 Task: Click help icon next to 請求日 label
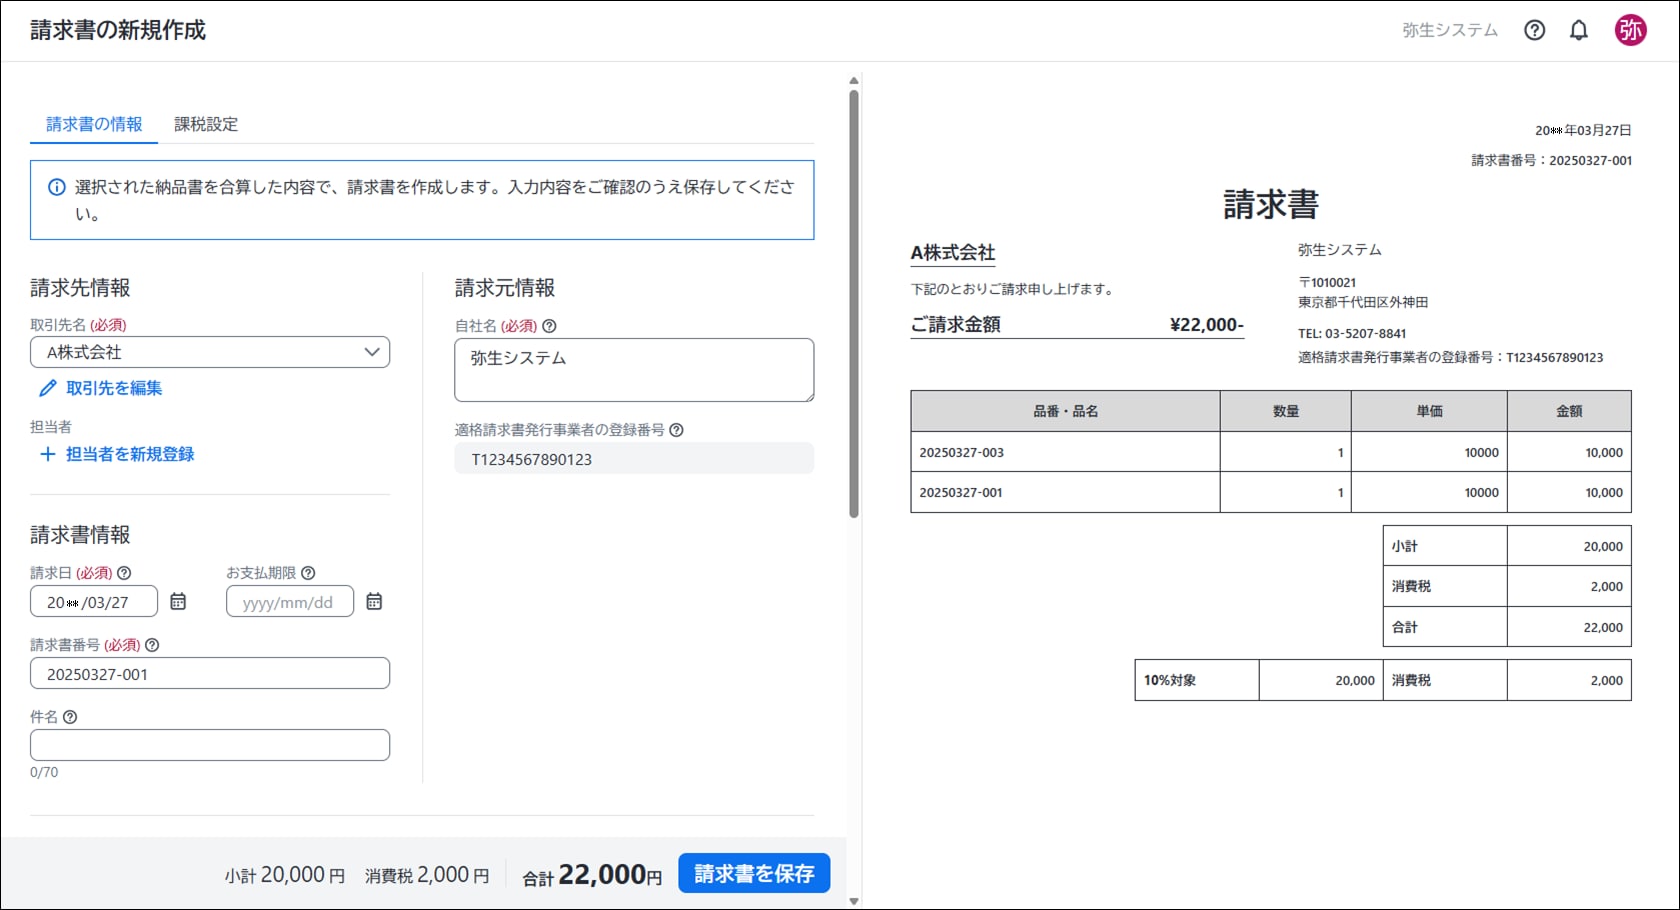point(124,573)
